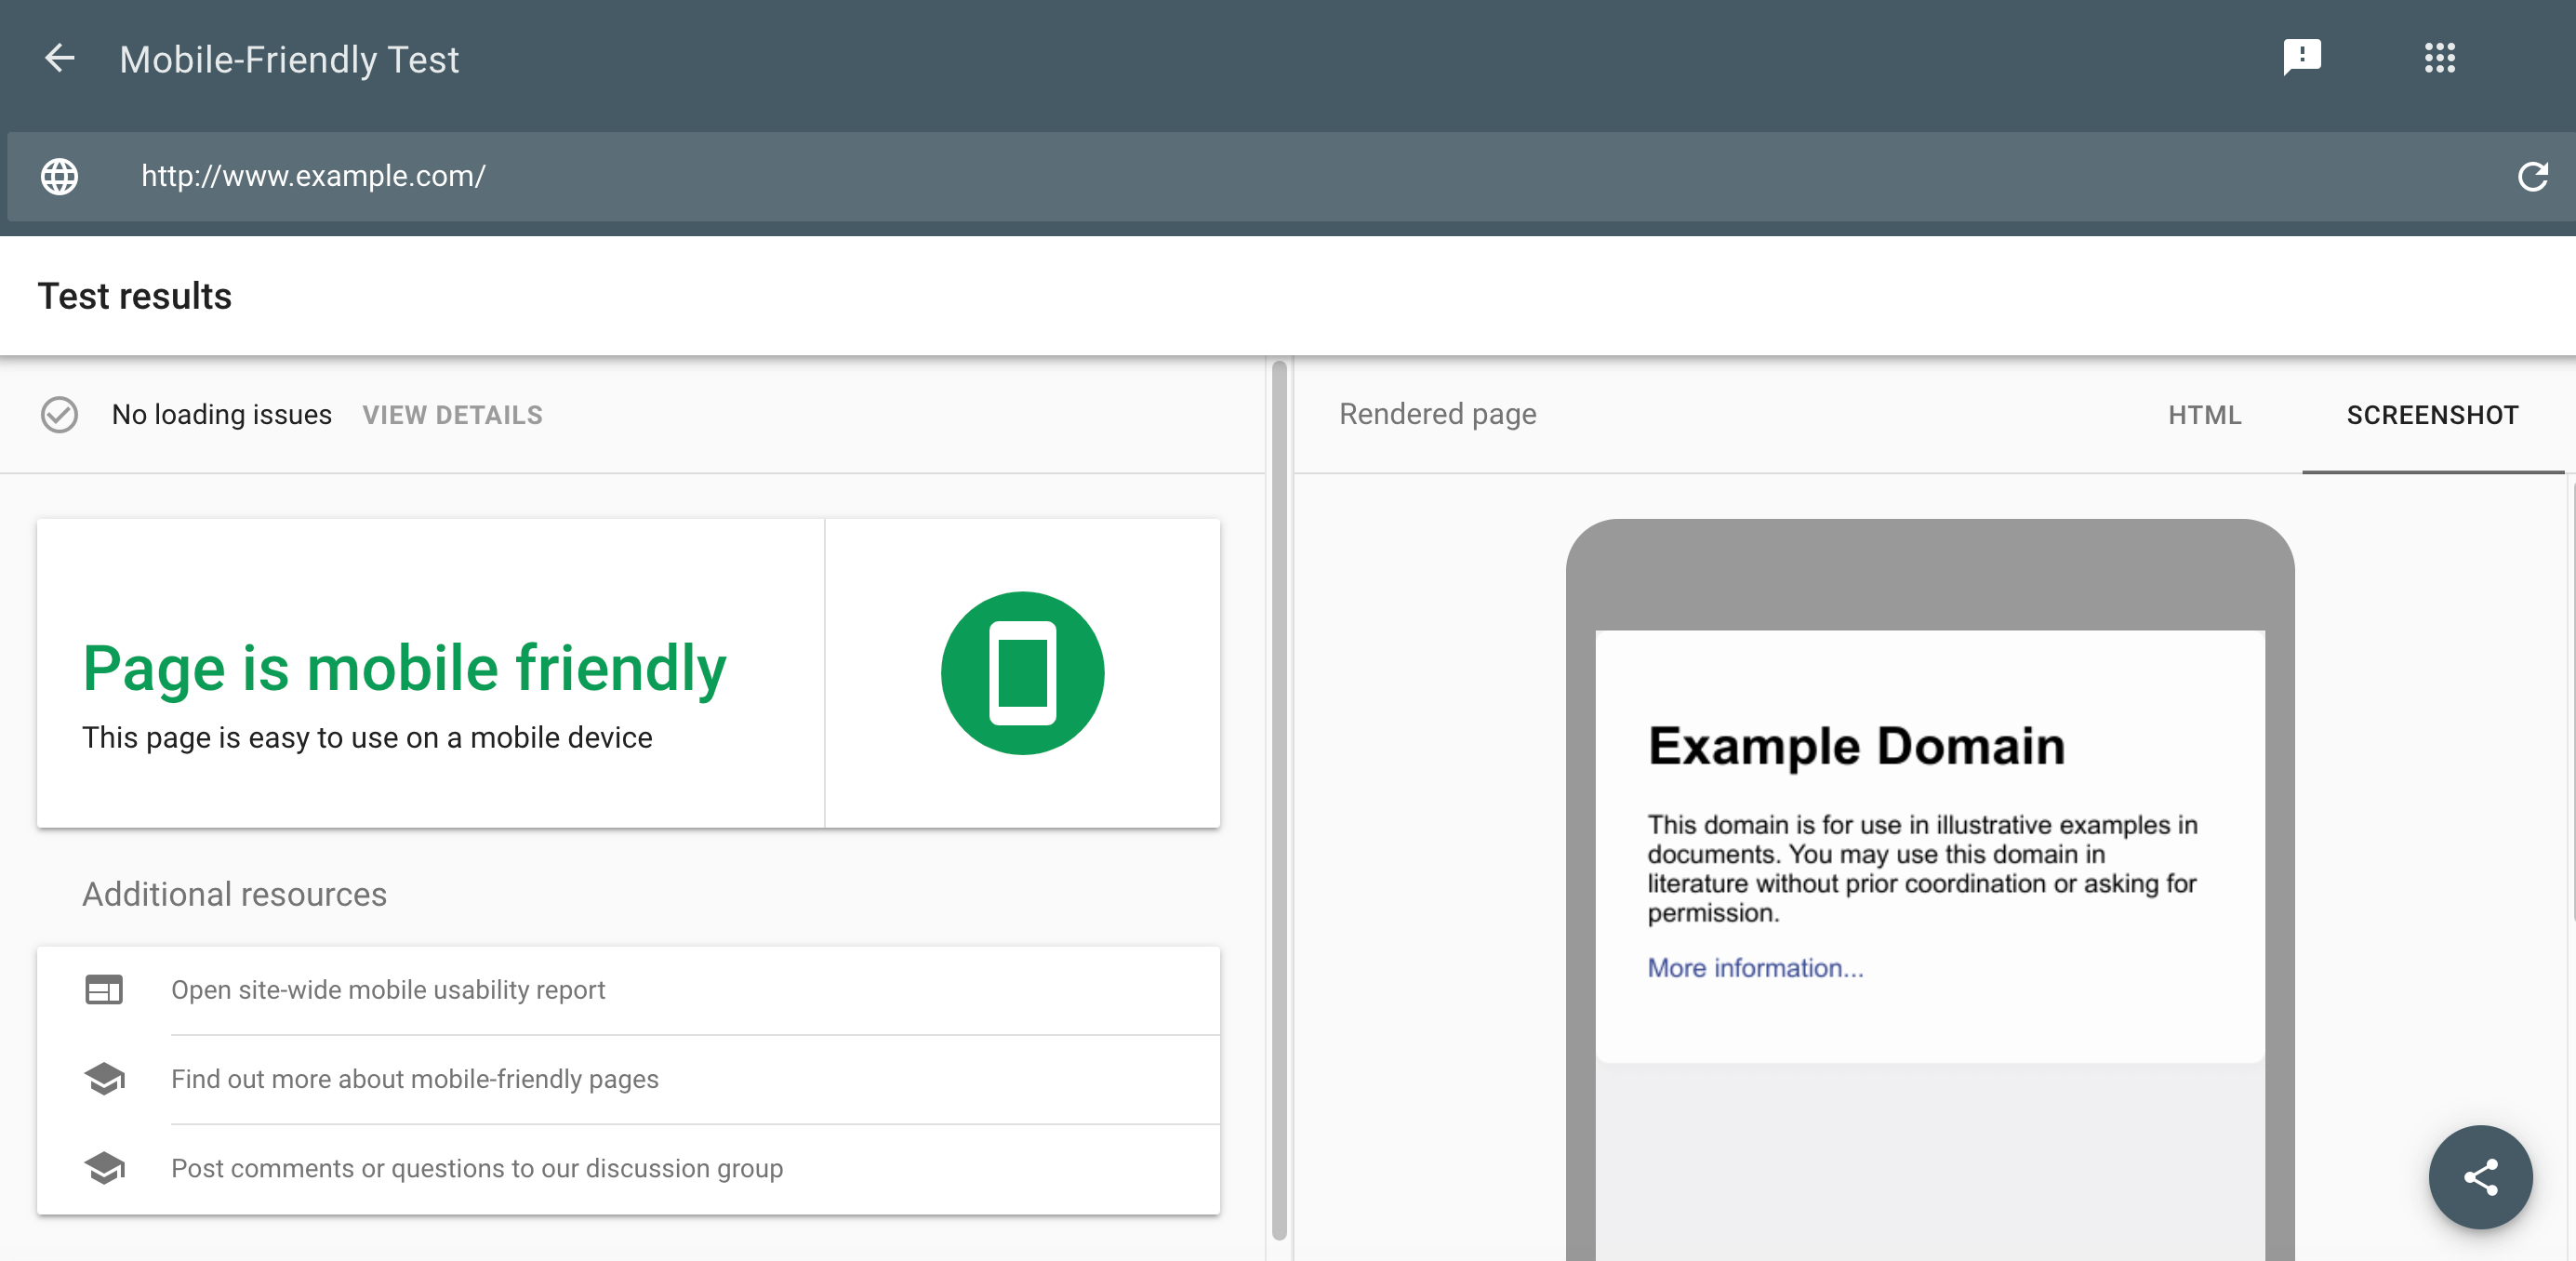Click More information link in rendered page
Image resolution: width=2576 pixels, height=1261 pixels.
point(1755,968)
